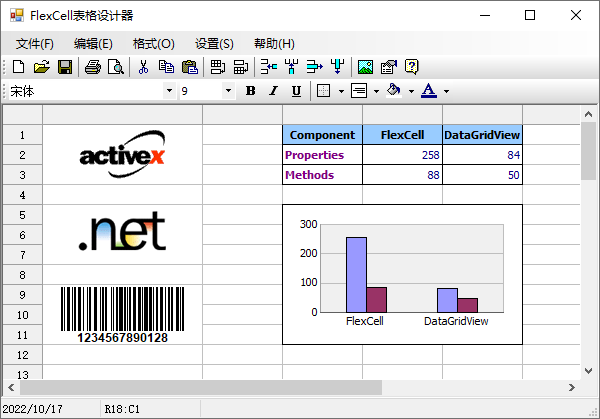This screenshot has height=419, width=600.
Task: Select the cell with value 88
Action: (403, 175)
